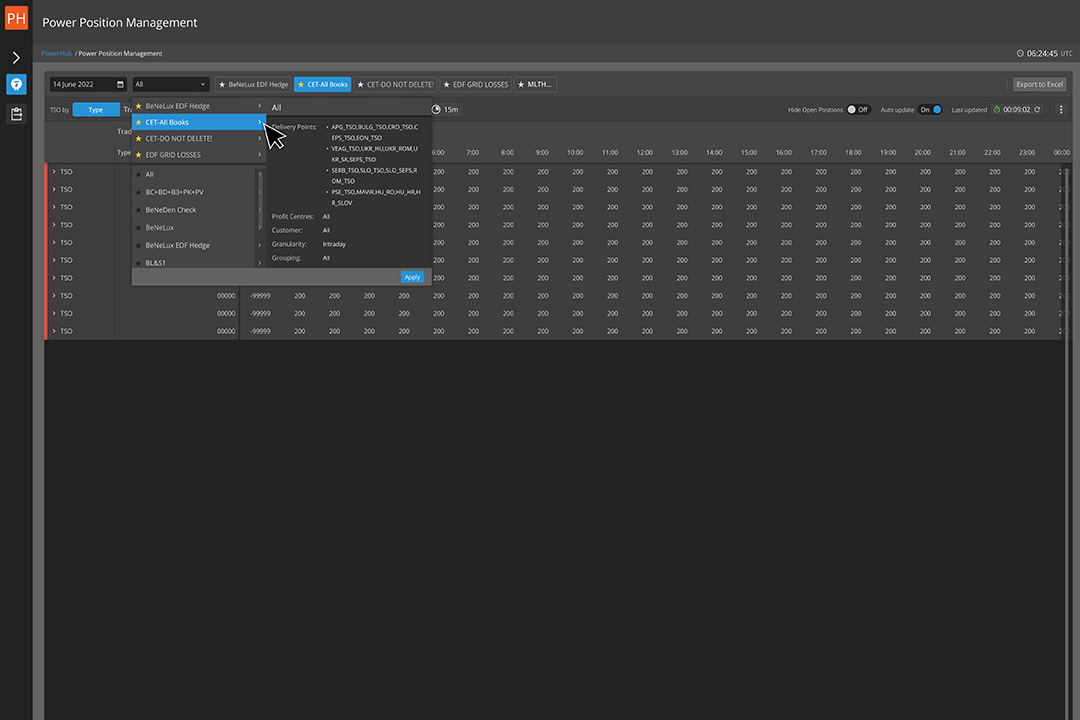Open the calendar picker in the date field
This screenshot has width=1080, height=720.
tap(121, 85)
